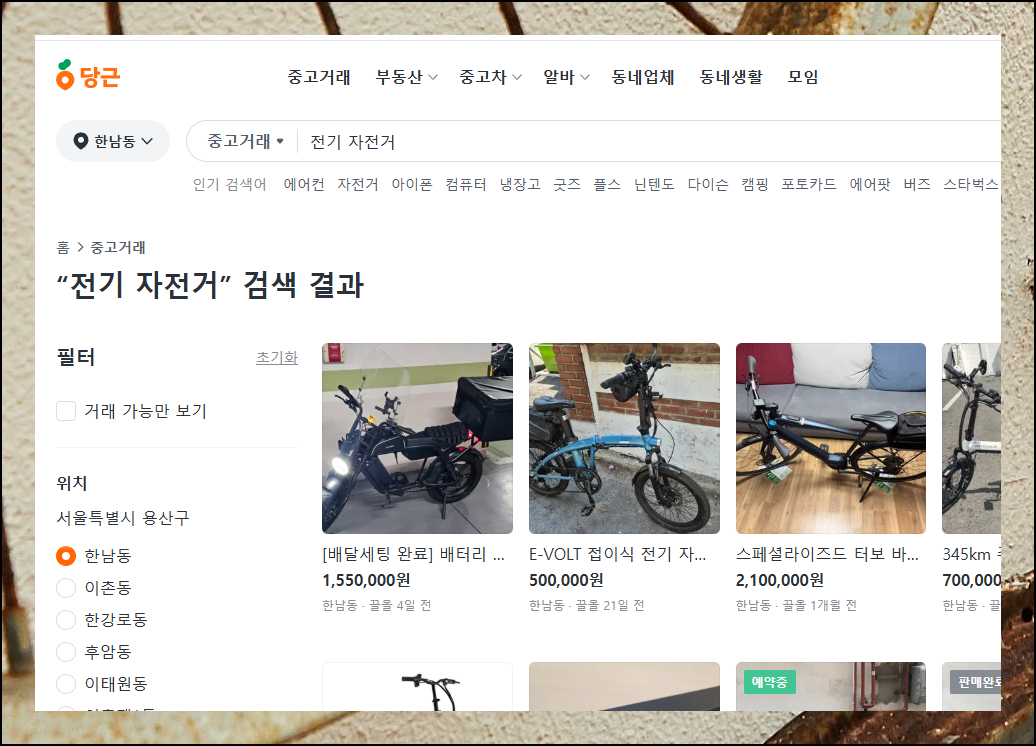1036x746 pixels.
Task: Open the 한남동 location selector
Action: click(113, 141)
